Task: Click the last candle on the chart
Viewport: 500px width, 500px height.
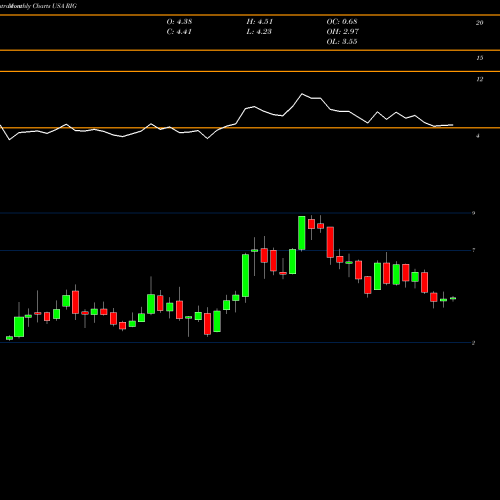Action: pyautogui.click(x=453, y=298)
